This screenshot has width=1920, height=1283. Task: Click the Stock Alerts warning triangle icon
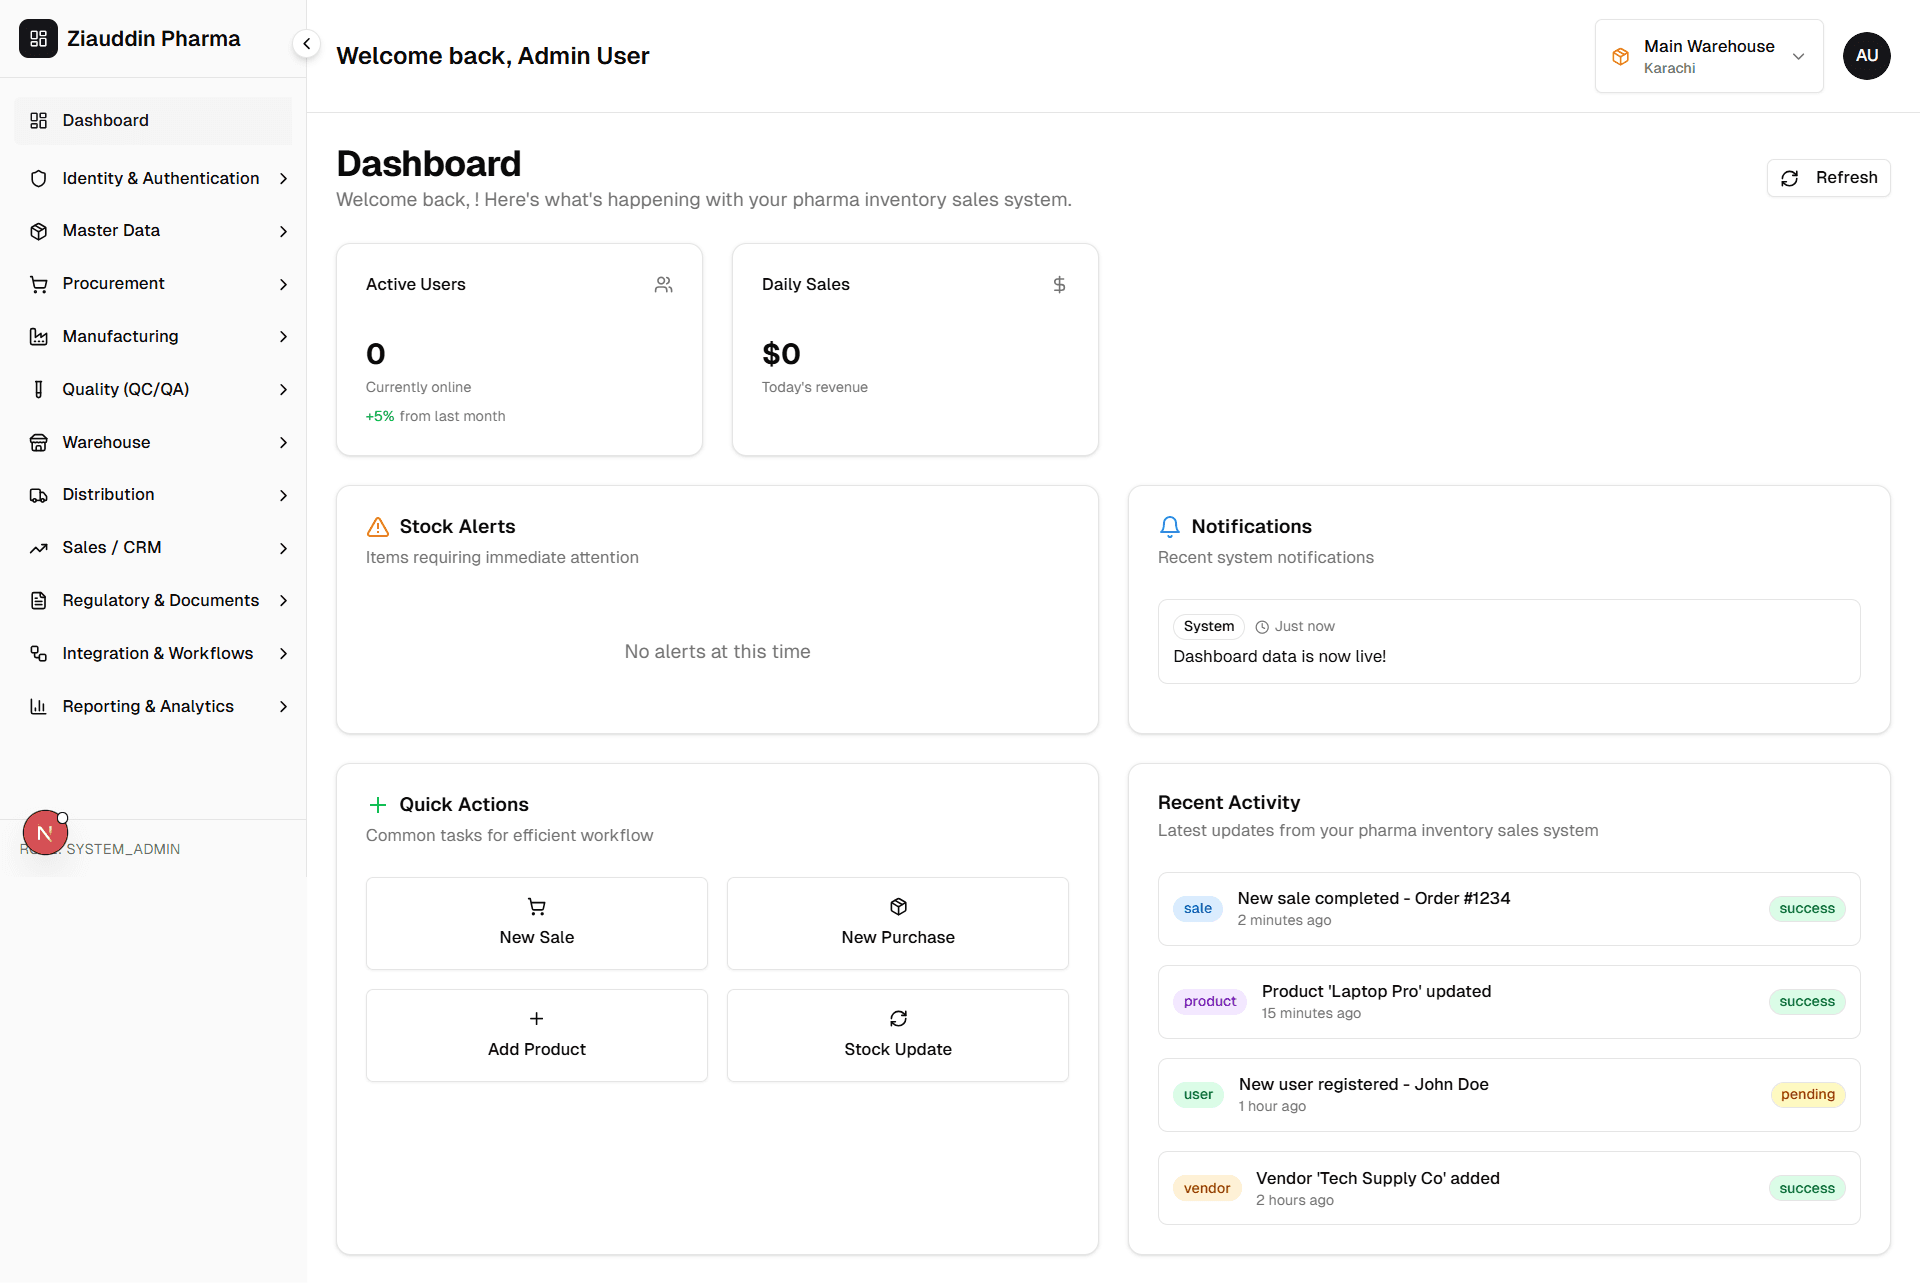377,526
